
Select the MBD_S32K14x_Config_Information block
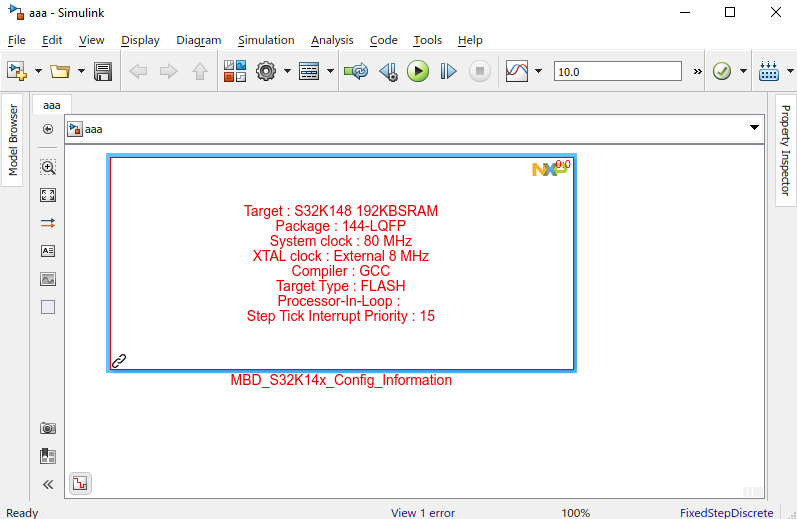click(342, 263)
